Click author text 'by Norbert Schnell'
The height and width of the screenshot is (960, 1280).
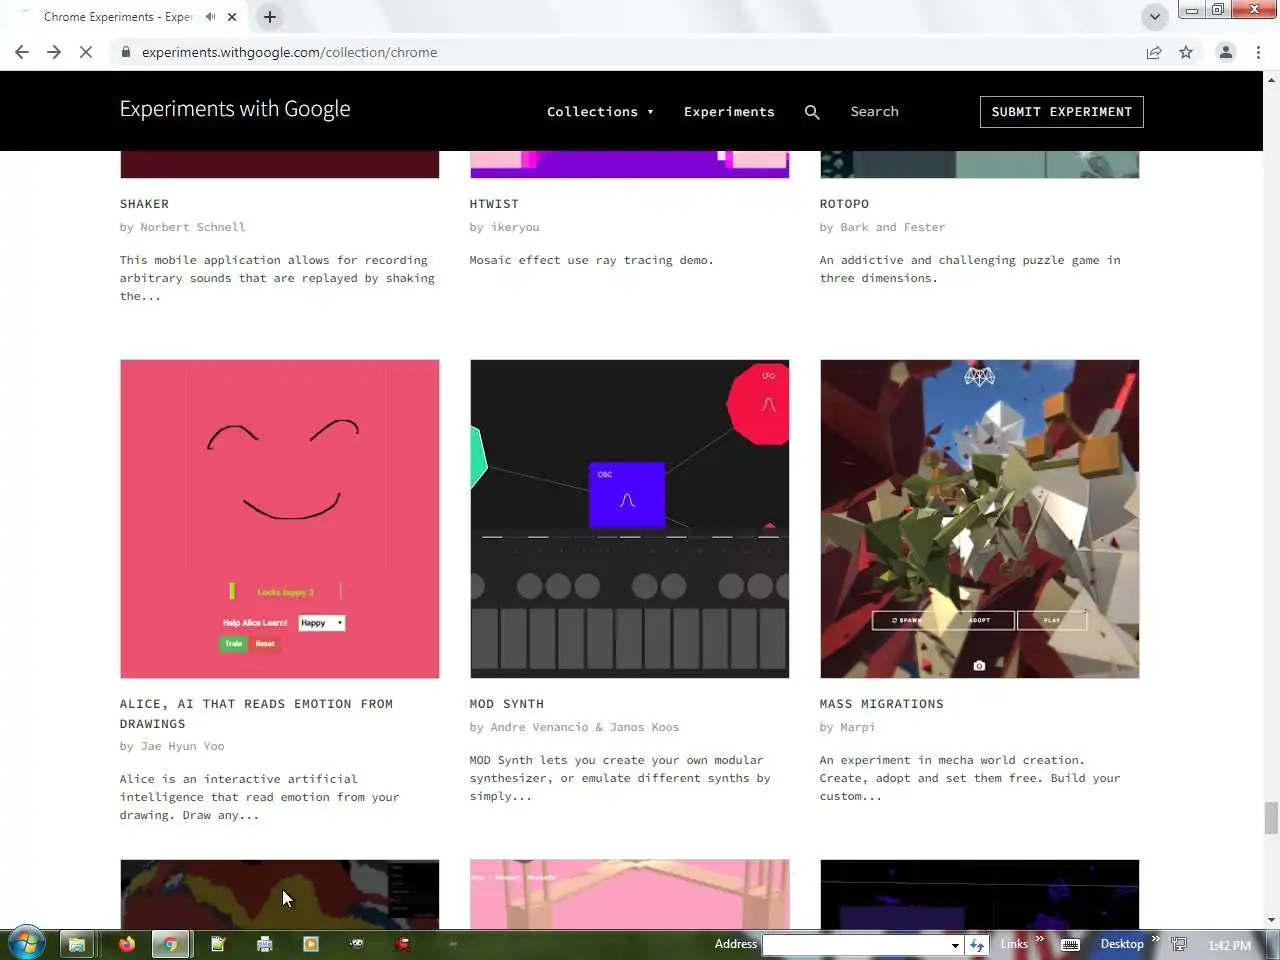182,227
